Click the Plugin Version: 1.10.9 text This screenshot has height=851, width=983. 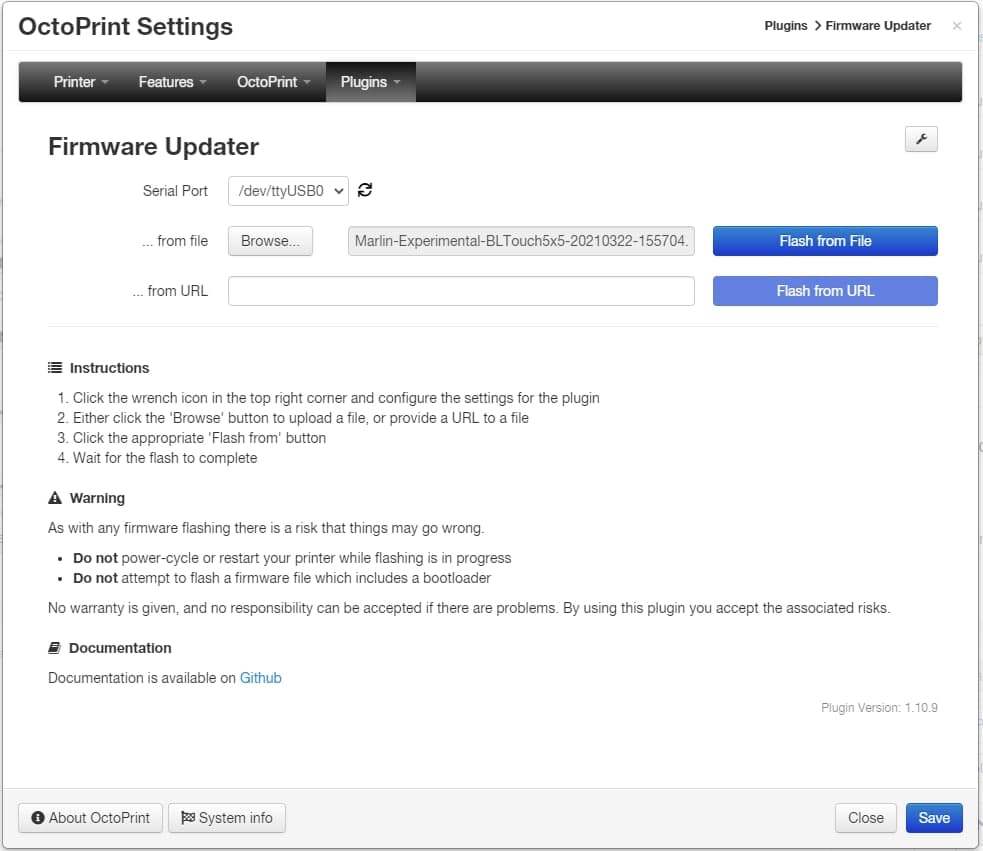(x=879, y=707)
